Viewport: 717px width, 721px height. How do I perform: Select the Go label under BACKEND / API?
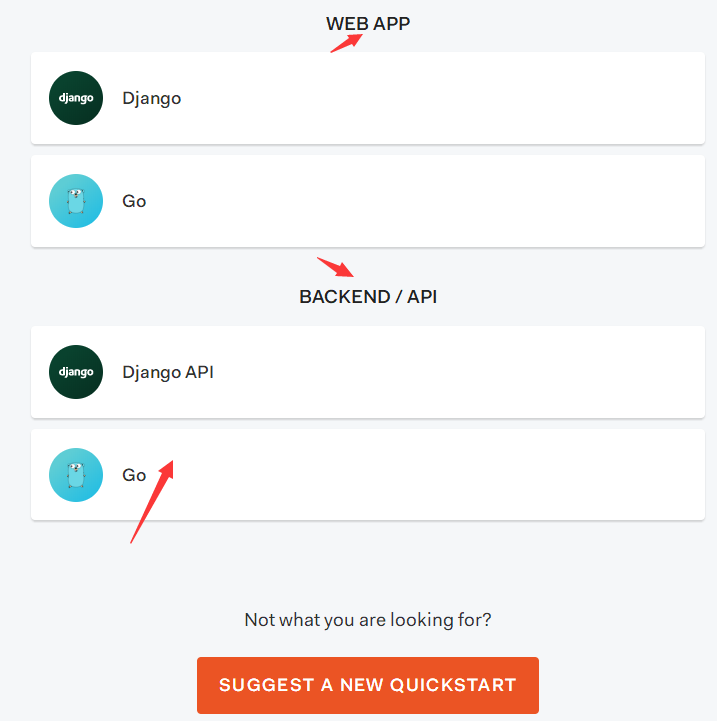tap(134, 475)
